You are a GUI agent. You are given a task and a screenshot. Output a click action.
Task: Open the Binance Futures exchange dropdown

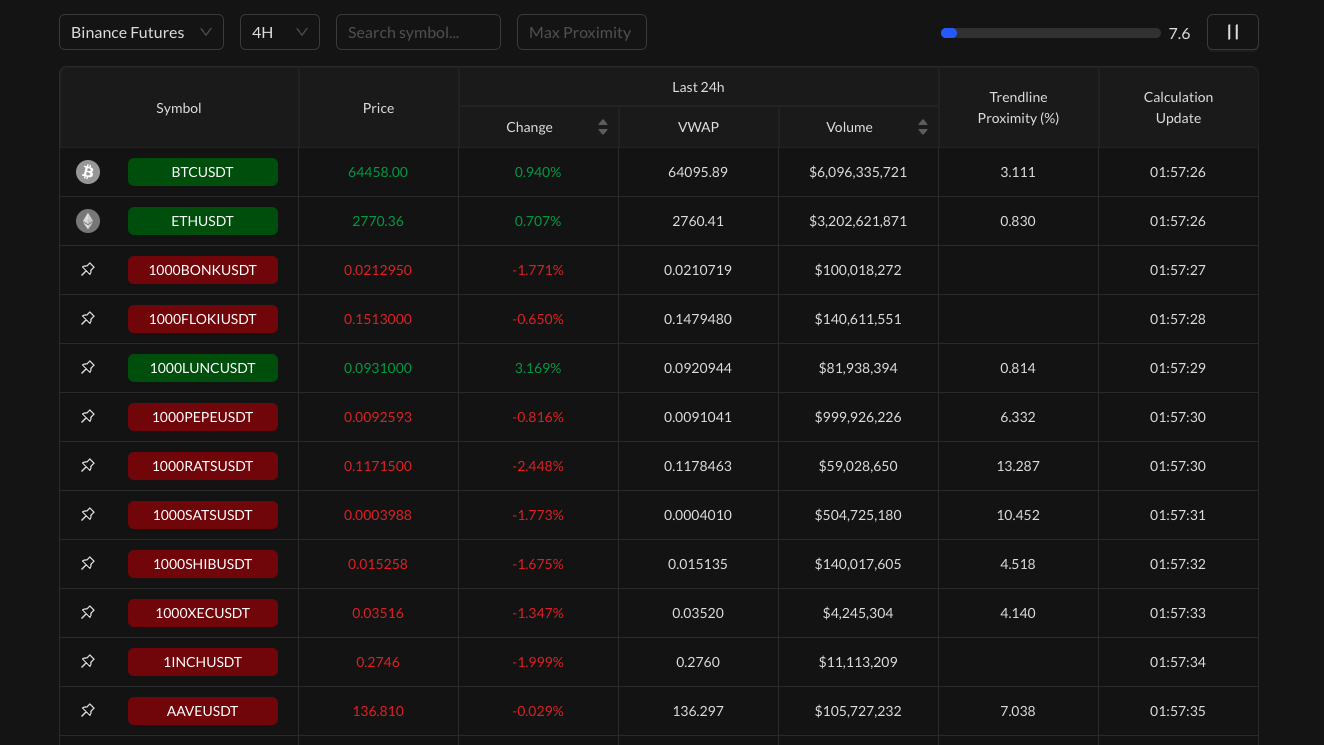[x=141, y=32]
